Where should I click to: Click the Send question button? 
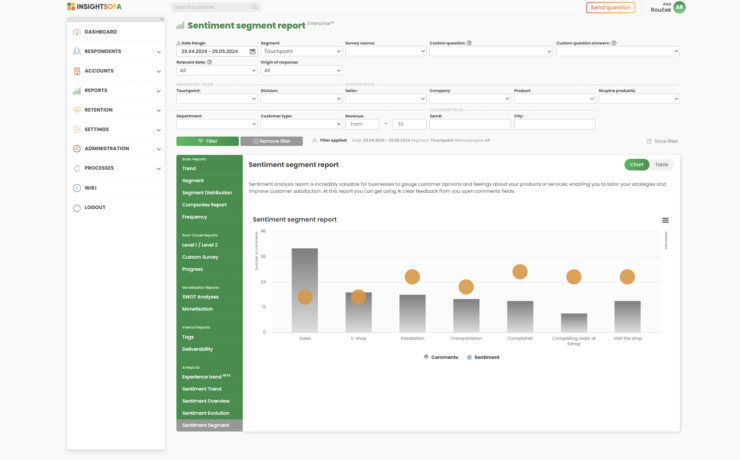pos(610,8)
